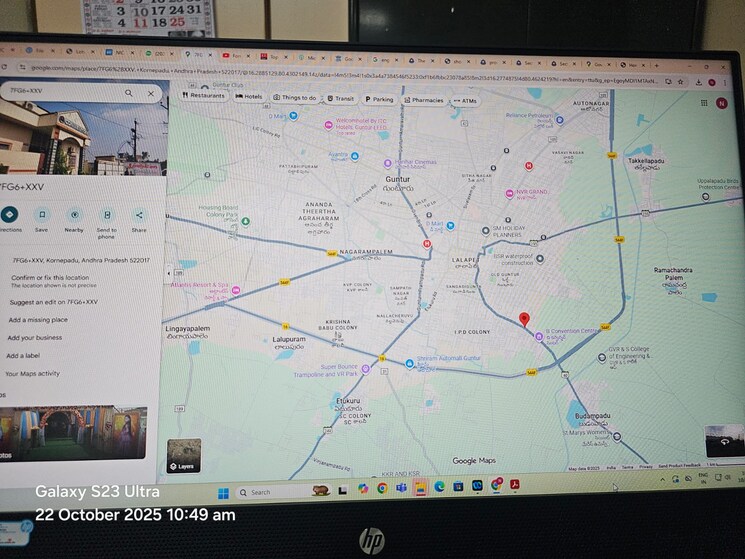The width and height of the screenshot is (745, 559).
Task: Open Google Chrome from the taskbar
Action: (x=382, y=488)
